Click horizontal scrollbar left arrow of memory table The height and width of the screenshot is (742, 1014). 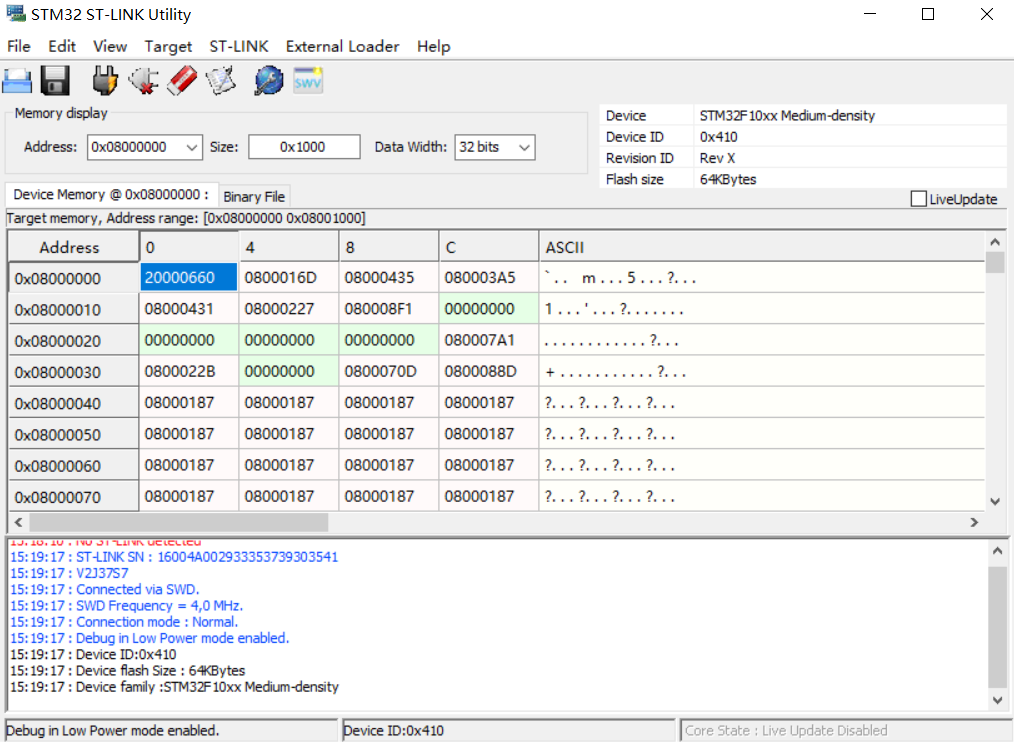(x=19, y=522)
